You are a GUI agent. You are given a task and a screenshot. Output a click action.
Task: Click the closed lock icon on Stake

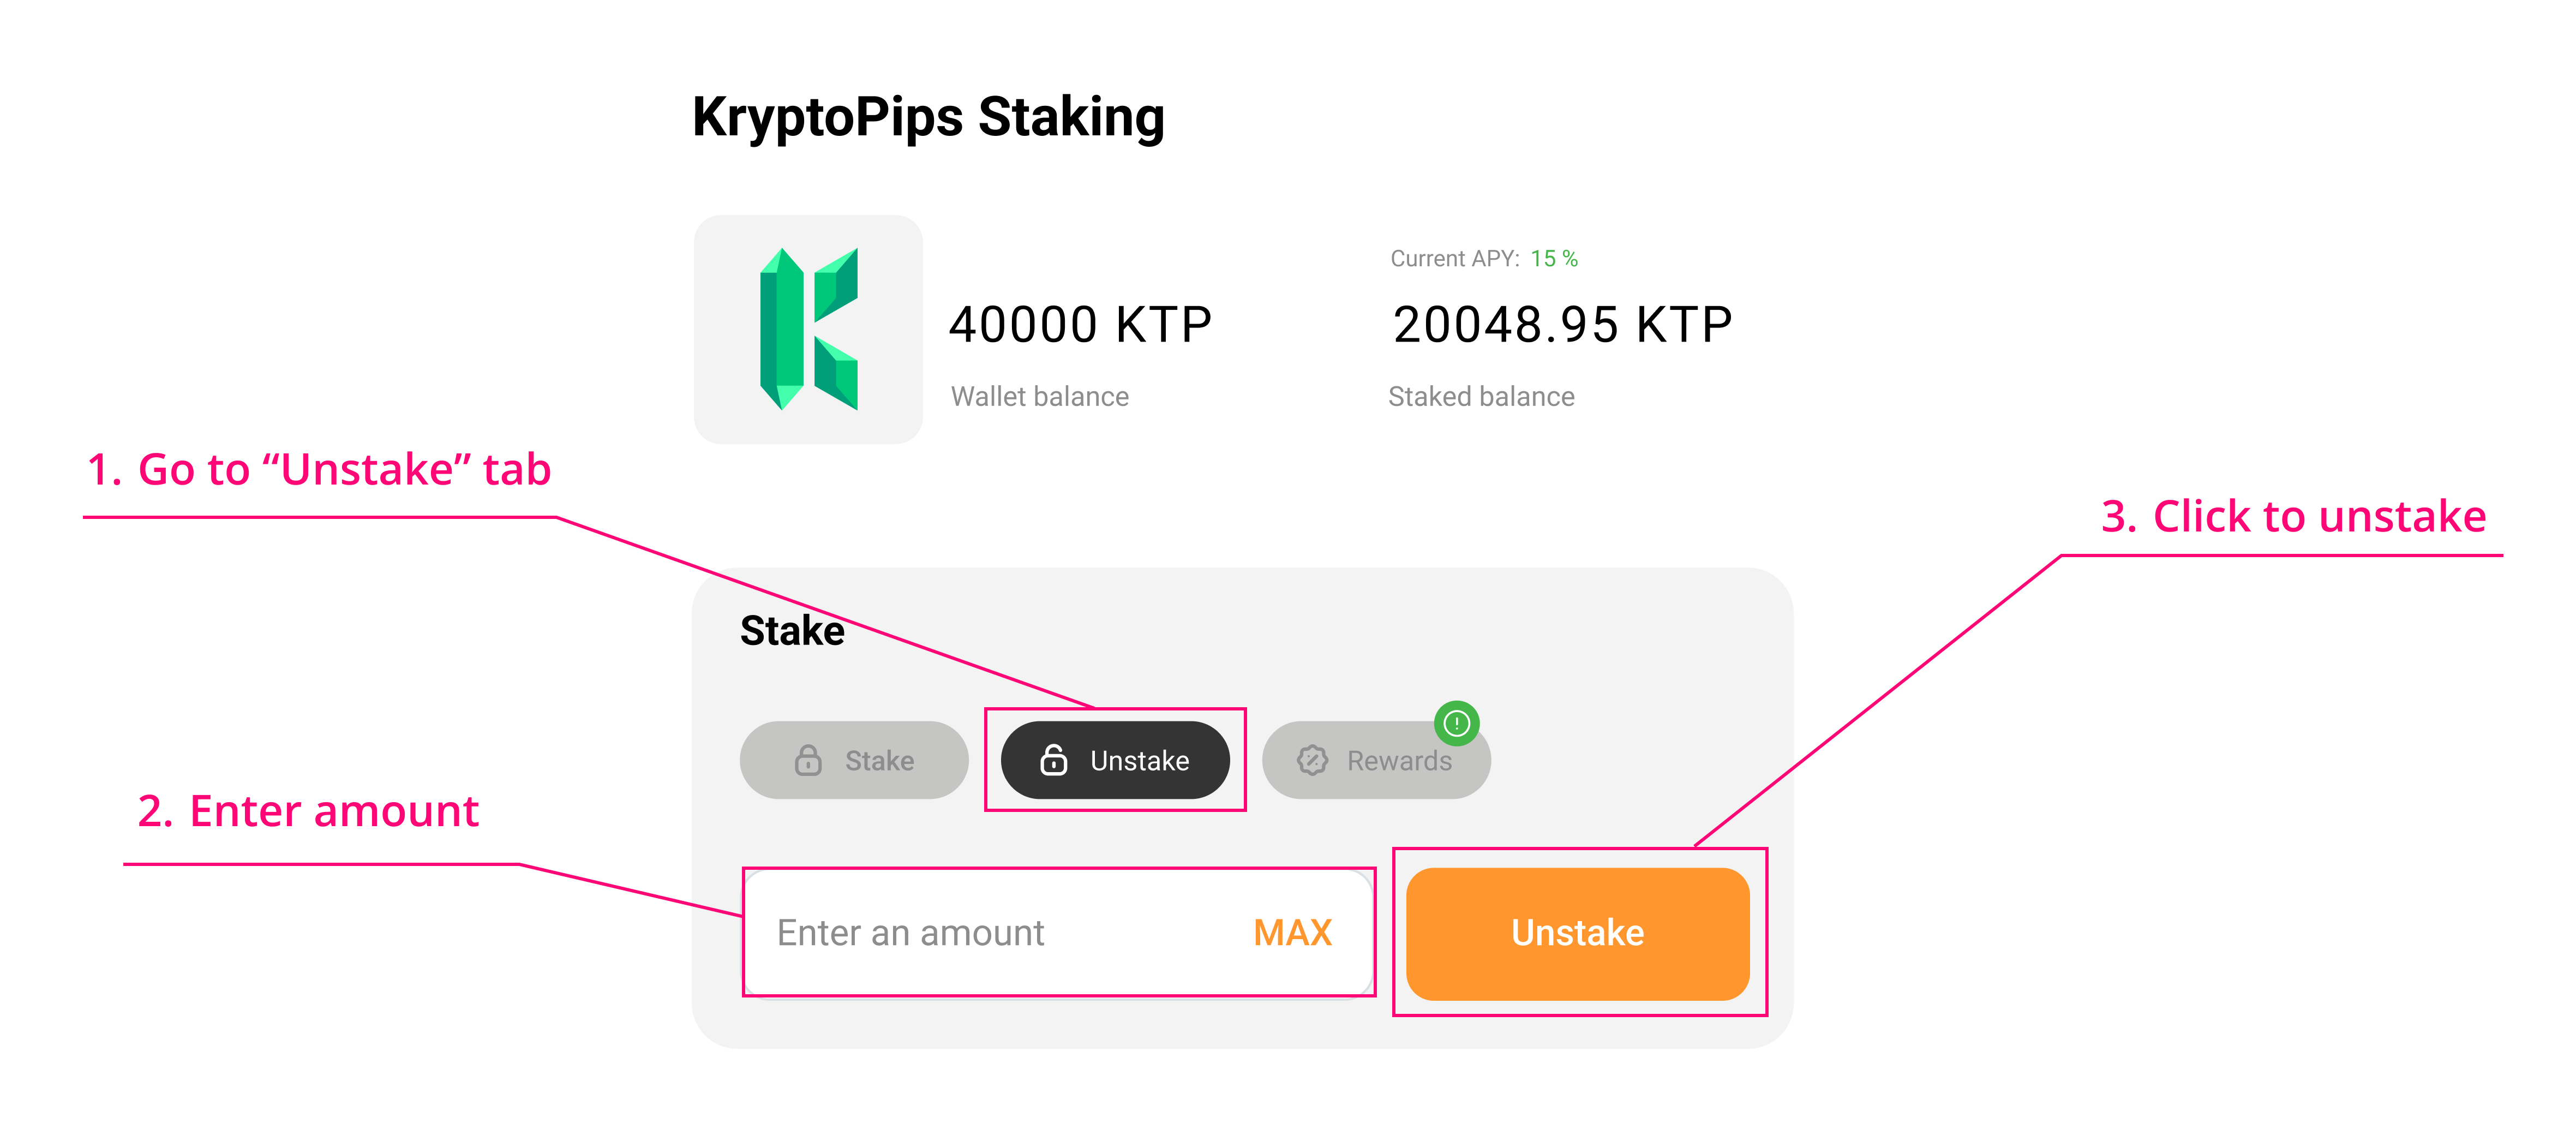pos(808,760)
